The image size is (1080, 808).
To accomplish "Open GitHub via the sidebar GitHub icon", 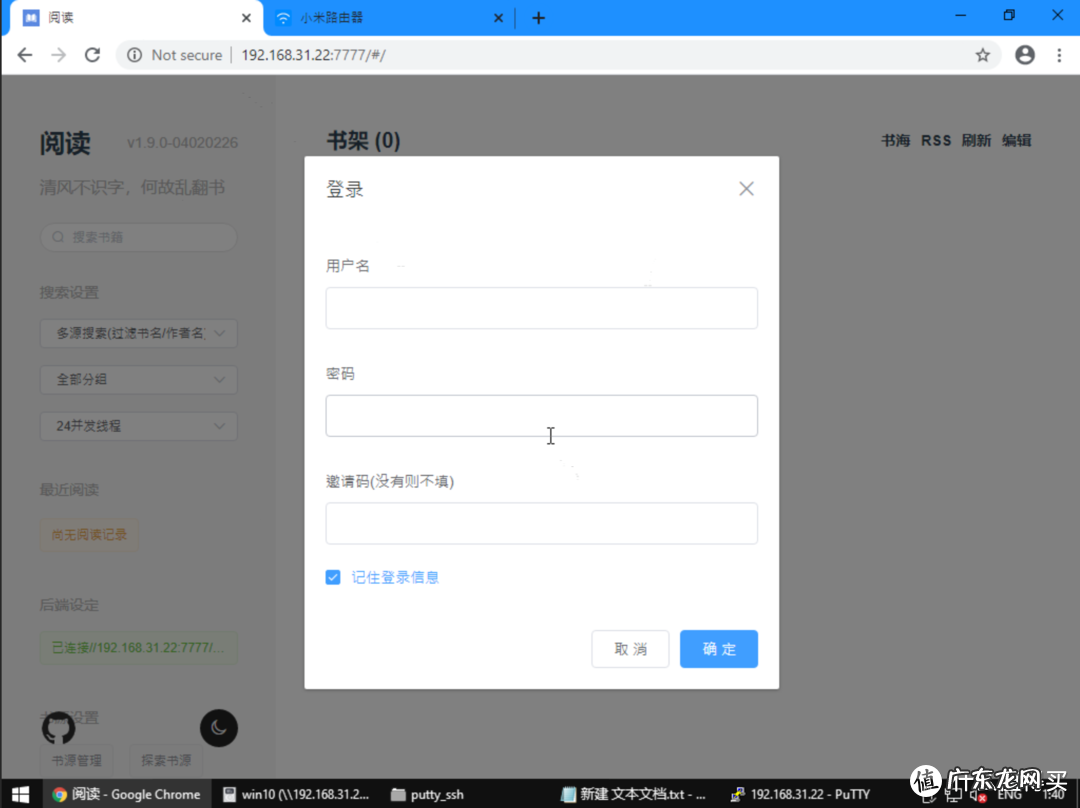I will click(58, 728).
